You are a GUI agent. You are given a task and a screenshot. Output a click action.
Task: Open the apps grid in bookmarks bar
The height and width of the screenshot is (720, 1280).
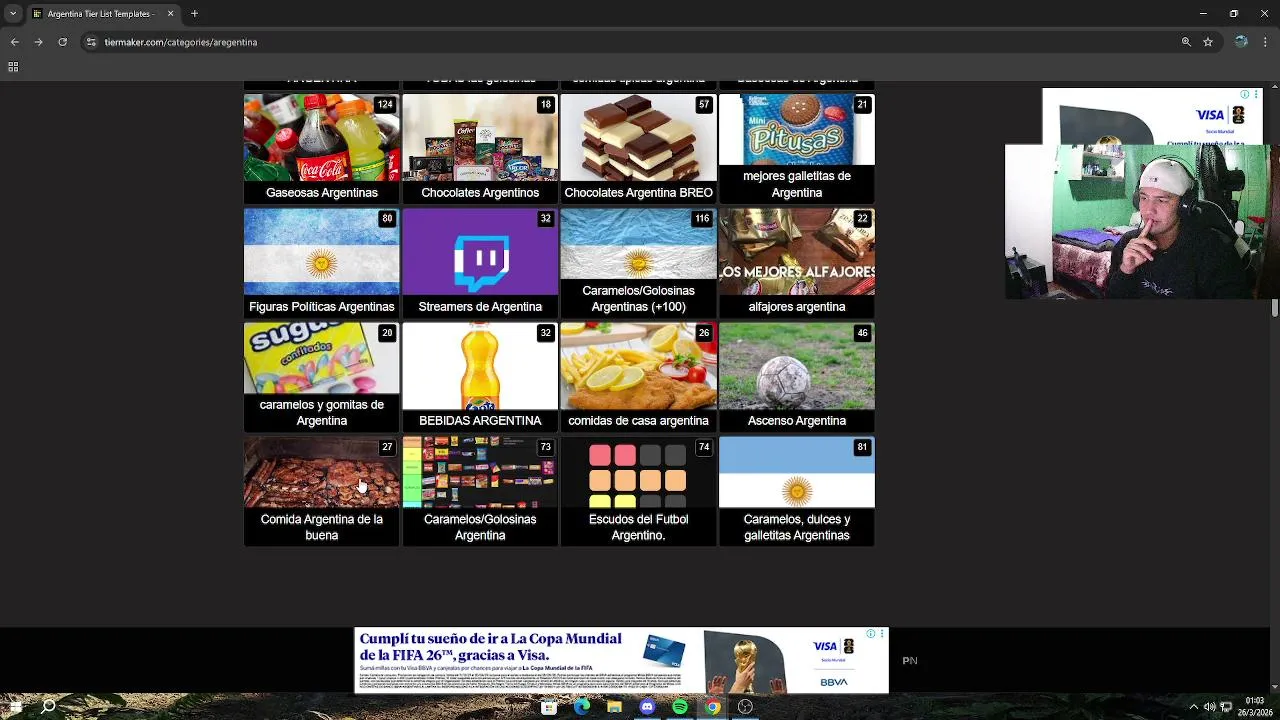pyautogui.click(x=13, y=67)
